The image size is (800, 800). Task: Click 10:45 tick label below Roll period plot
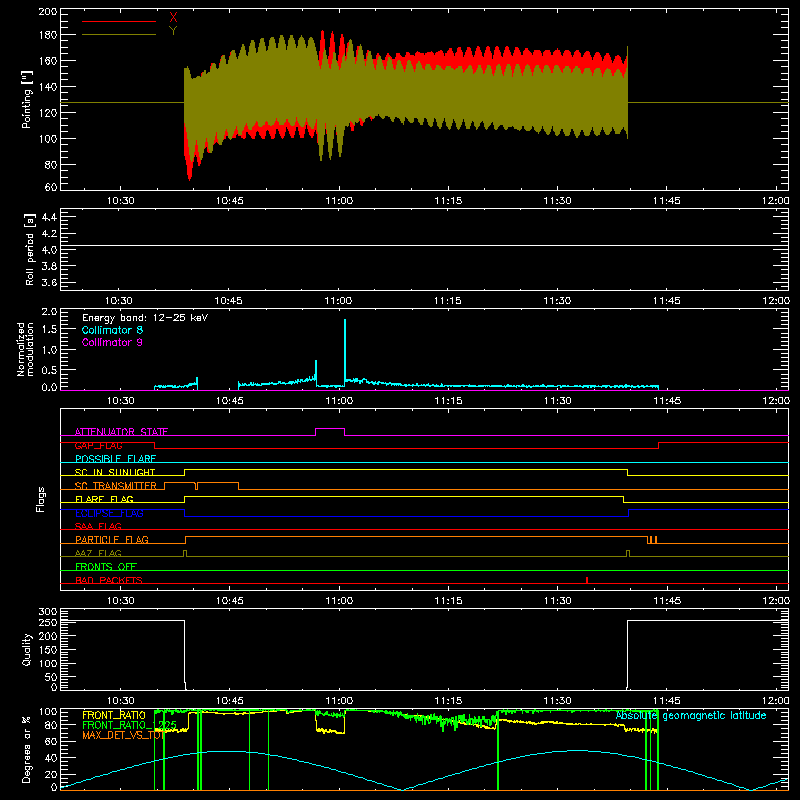click(228, 301)
